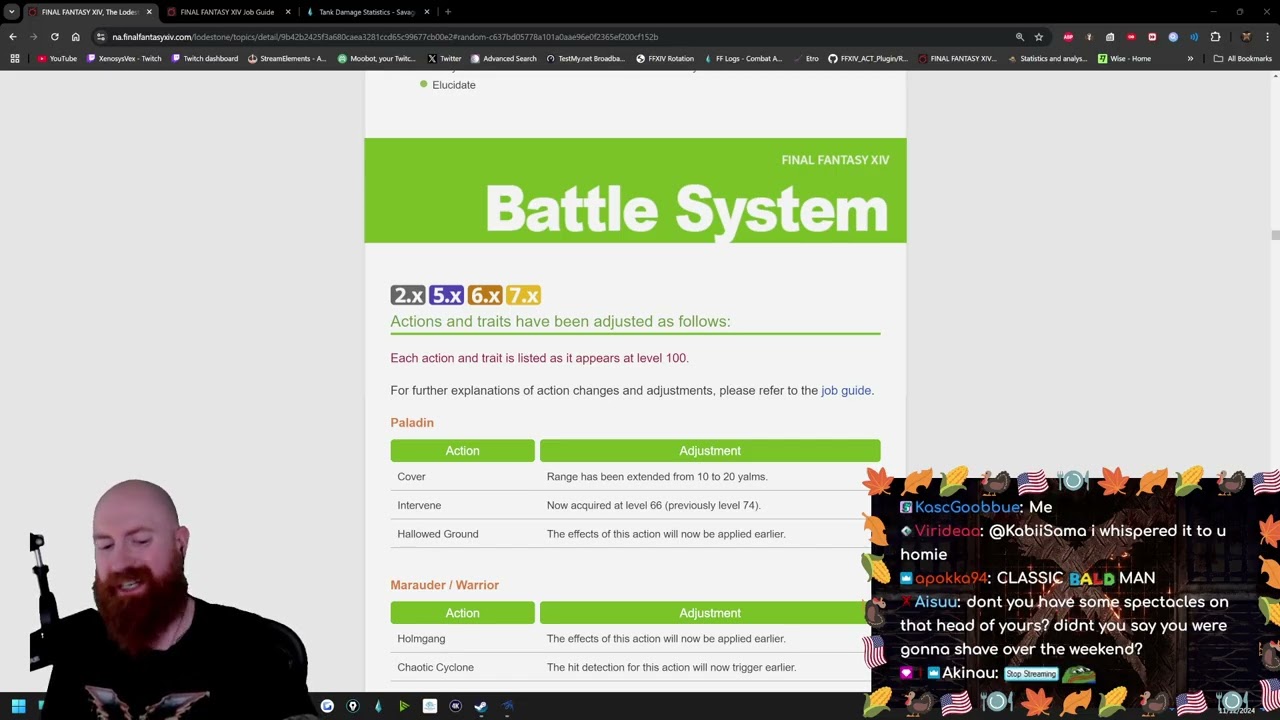Click the 6.x version badge

point(485,295)
